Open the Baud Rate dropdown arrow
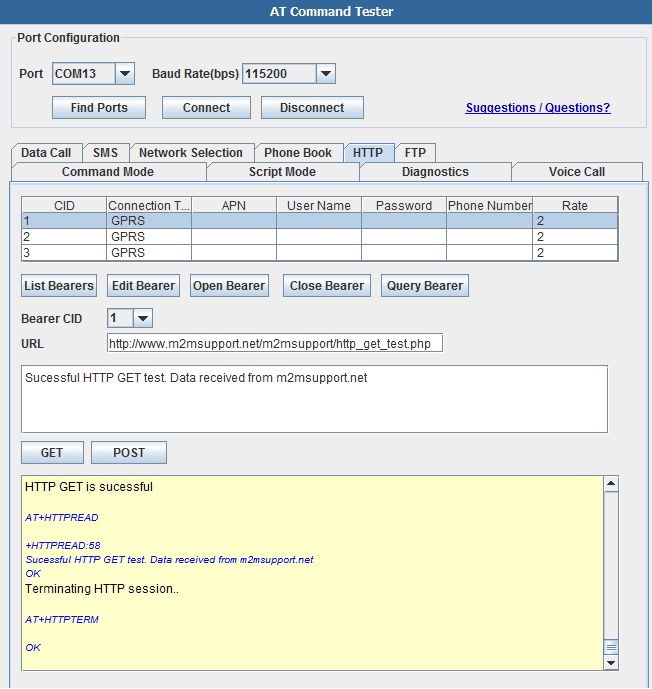 (x=326, y=73)
